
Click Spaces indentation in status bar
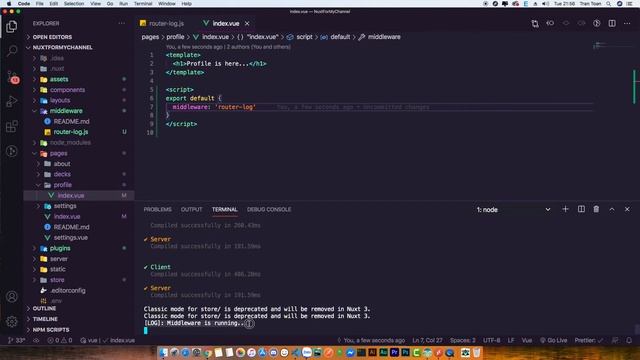[x=462, y=340]
